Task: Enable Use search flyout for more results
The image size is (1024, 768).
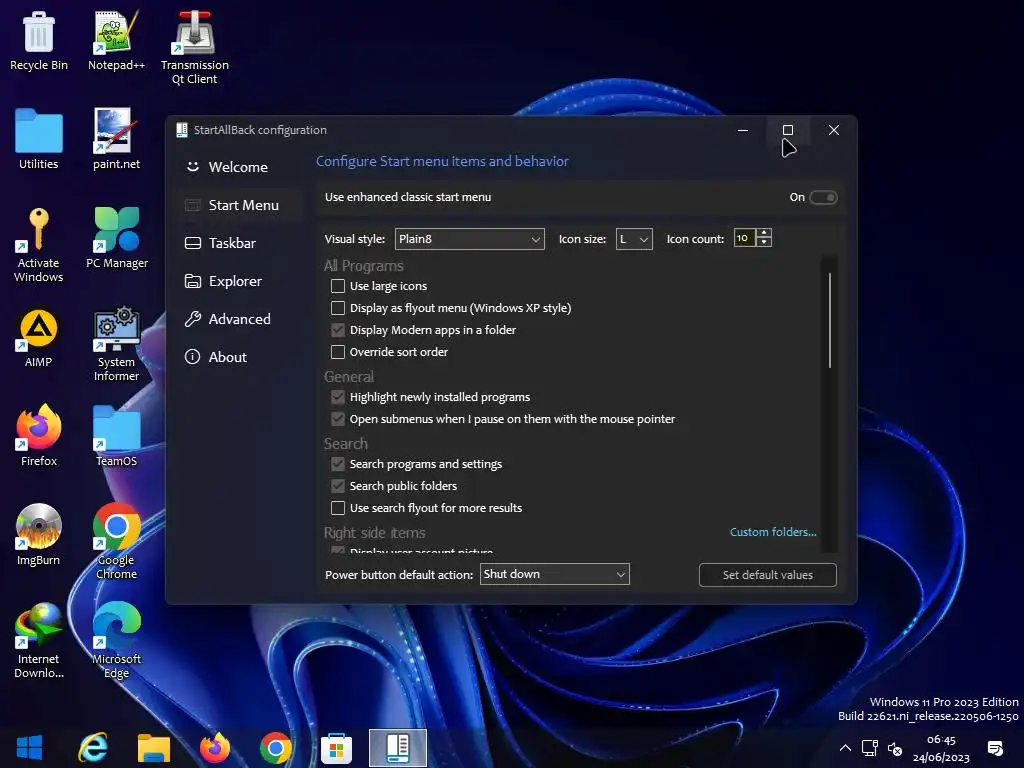Action: pyautogui.click(x=338, y=508)
